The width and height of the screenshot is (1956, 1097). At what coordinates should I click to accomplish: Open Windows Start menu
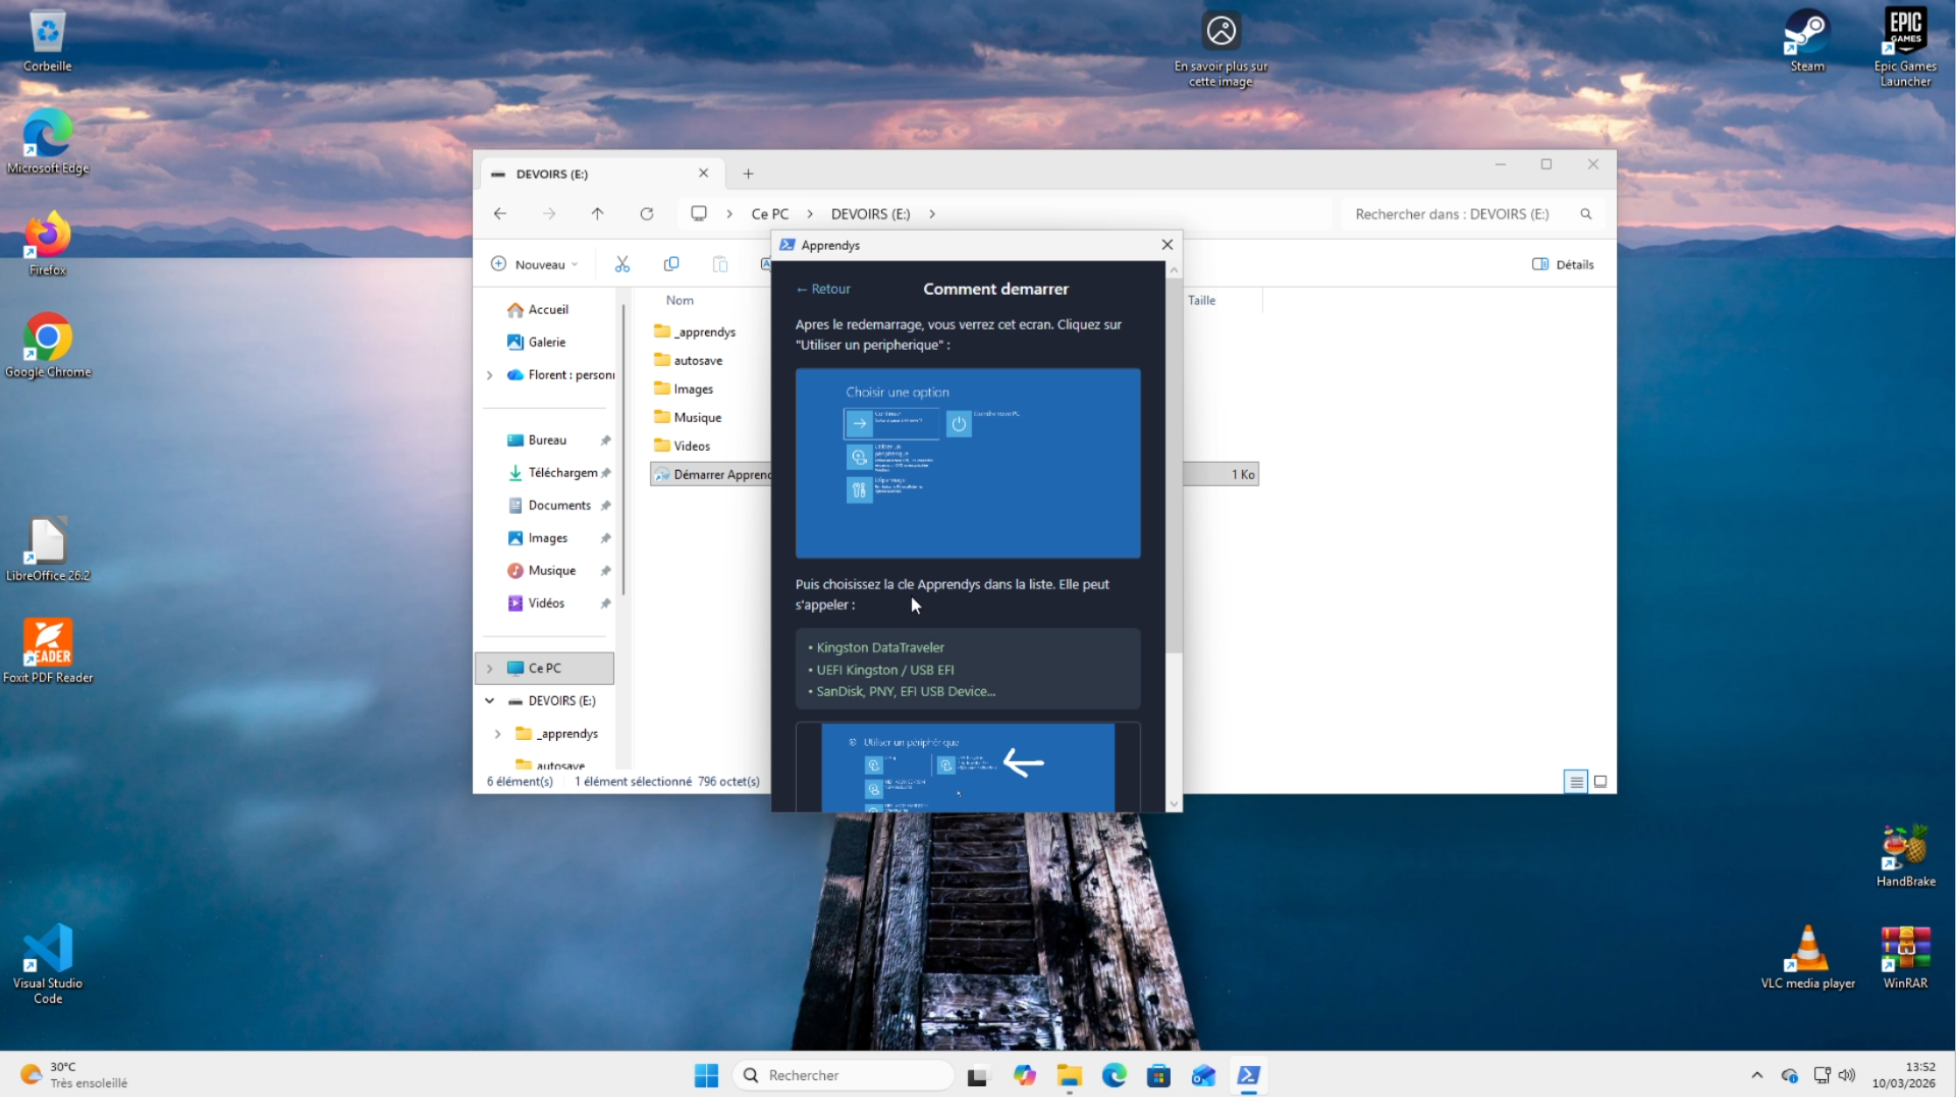coord(706,1075)
